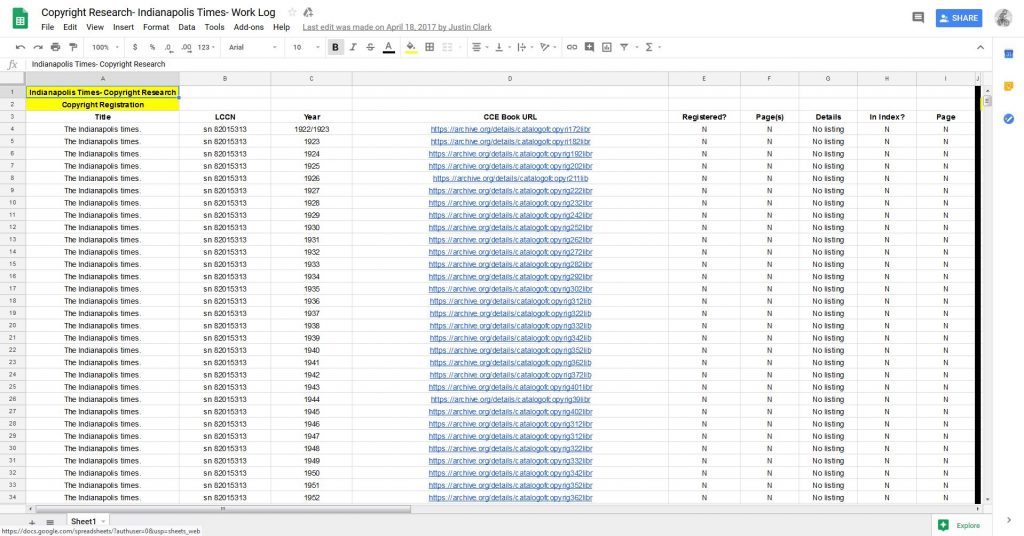Screen dimensions: 1024x536
Task: Open the vertical align dropdown
Action: pos(502,47)
